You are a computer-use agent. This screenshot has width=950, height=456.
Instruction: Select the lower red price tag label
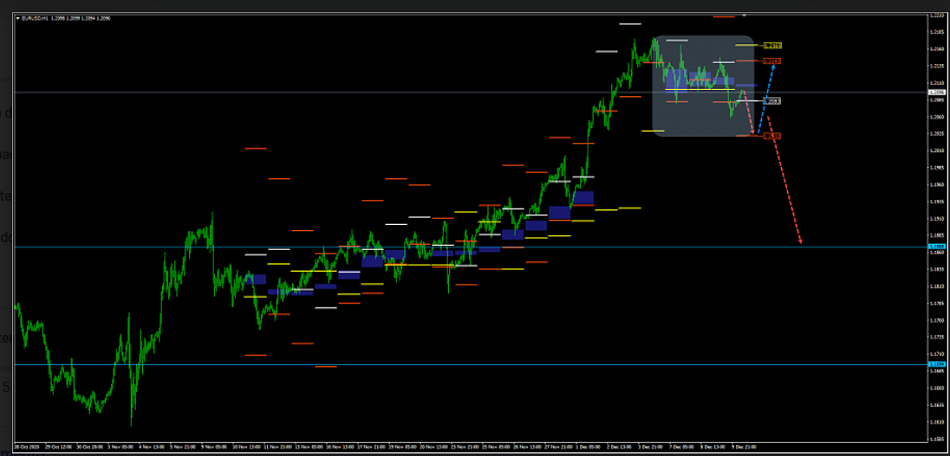click(x=772, y=135)
